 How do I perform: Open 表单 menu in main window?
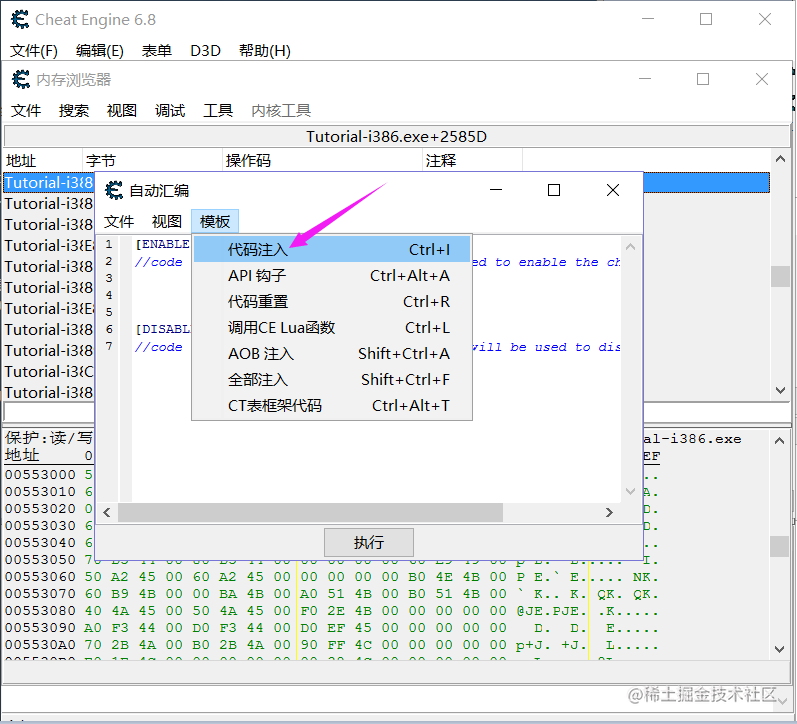157,50
